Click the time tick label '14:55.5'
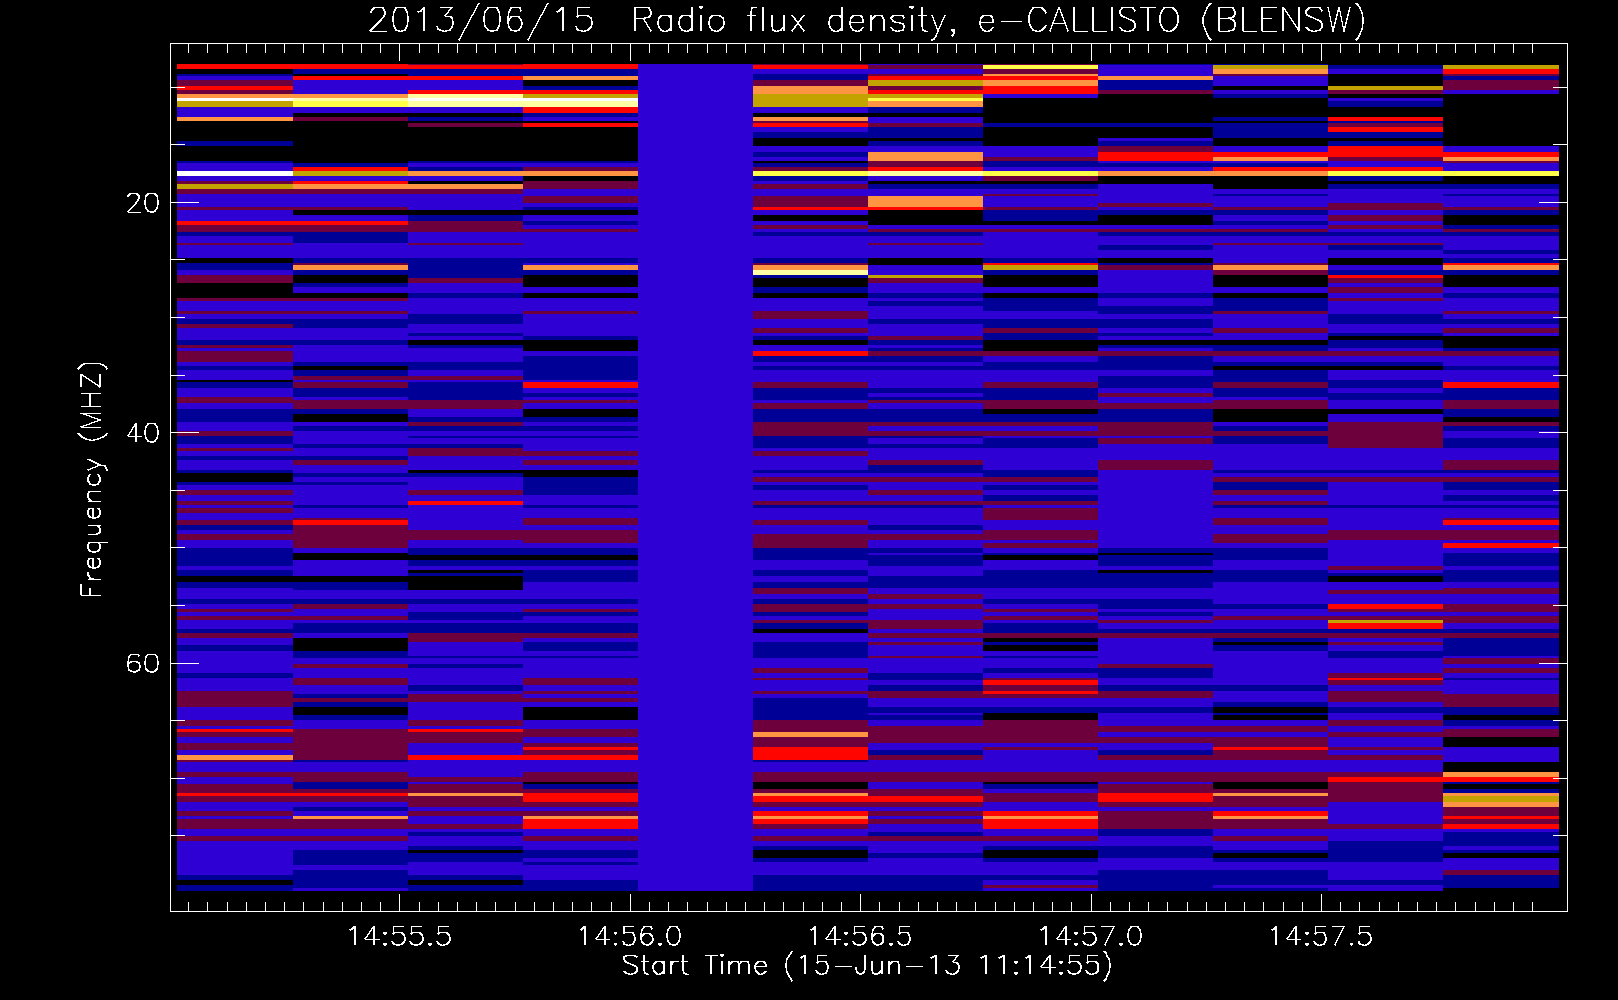This screenshot has width=1618, height=1000. tap(399, 937)
